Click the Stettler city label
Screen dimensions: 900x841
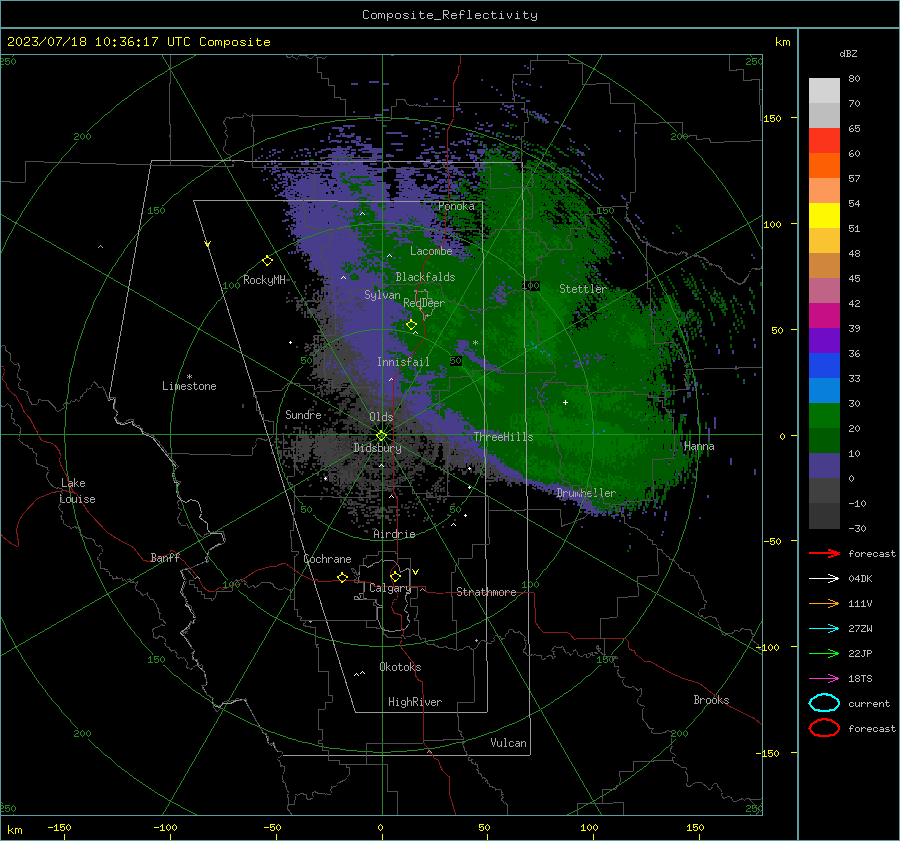click(583, 289)
